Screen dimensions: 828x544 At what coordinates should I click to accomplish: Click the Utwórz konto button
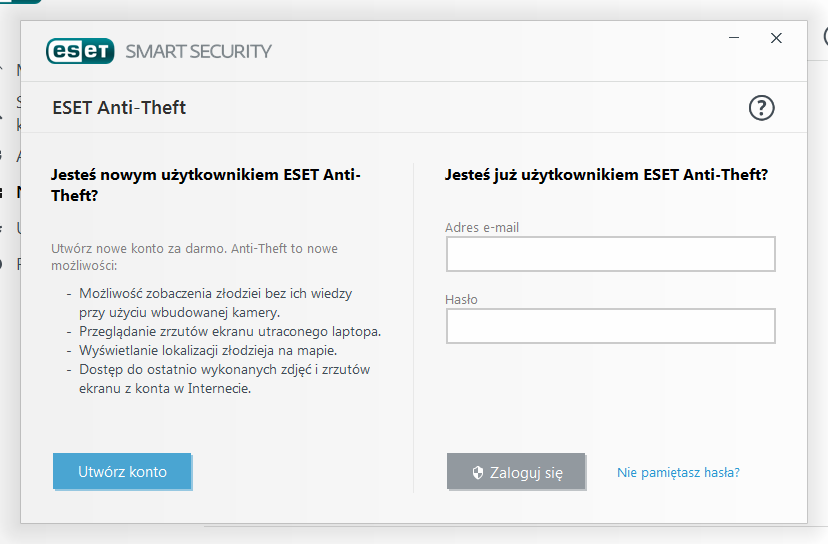(122, 471)
